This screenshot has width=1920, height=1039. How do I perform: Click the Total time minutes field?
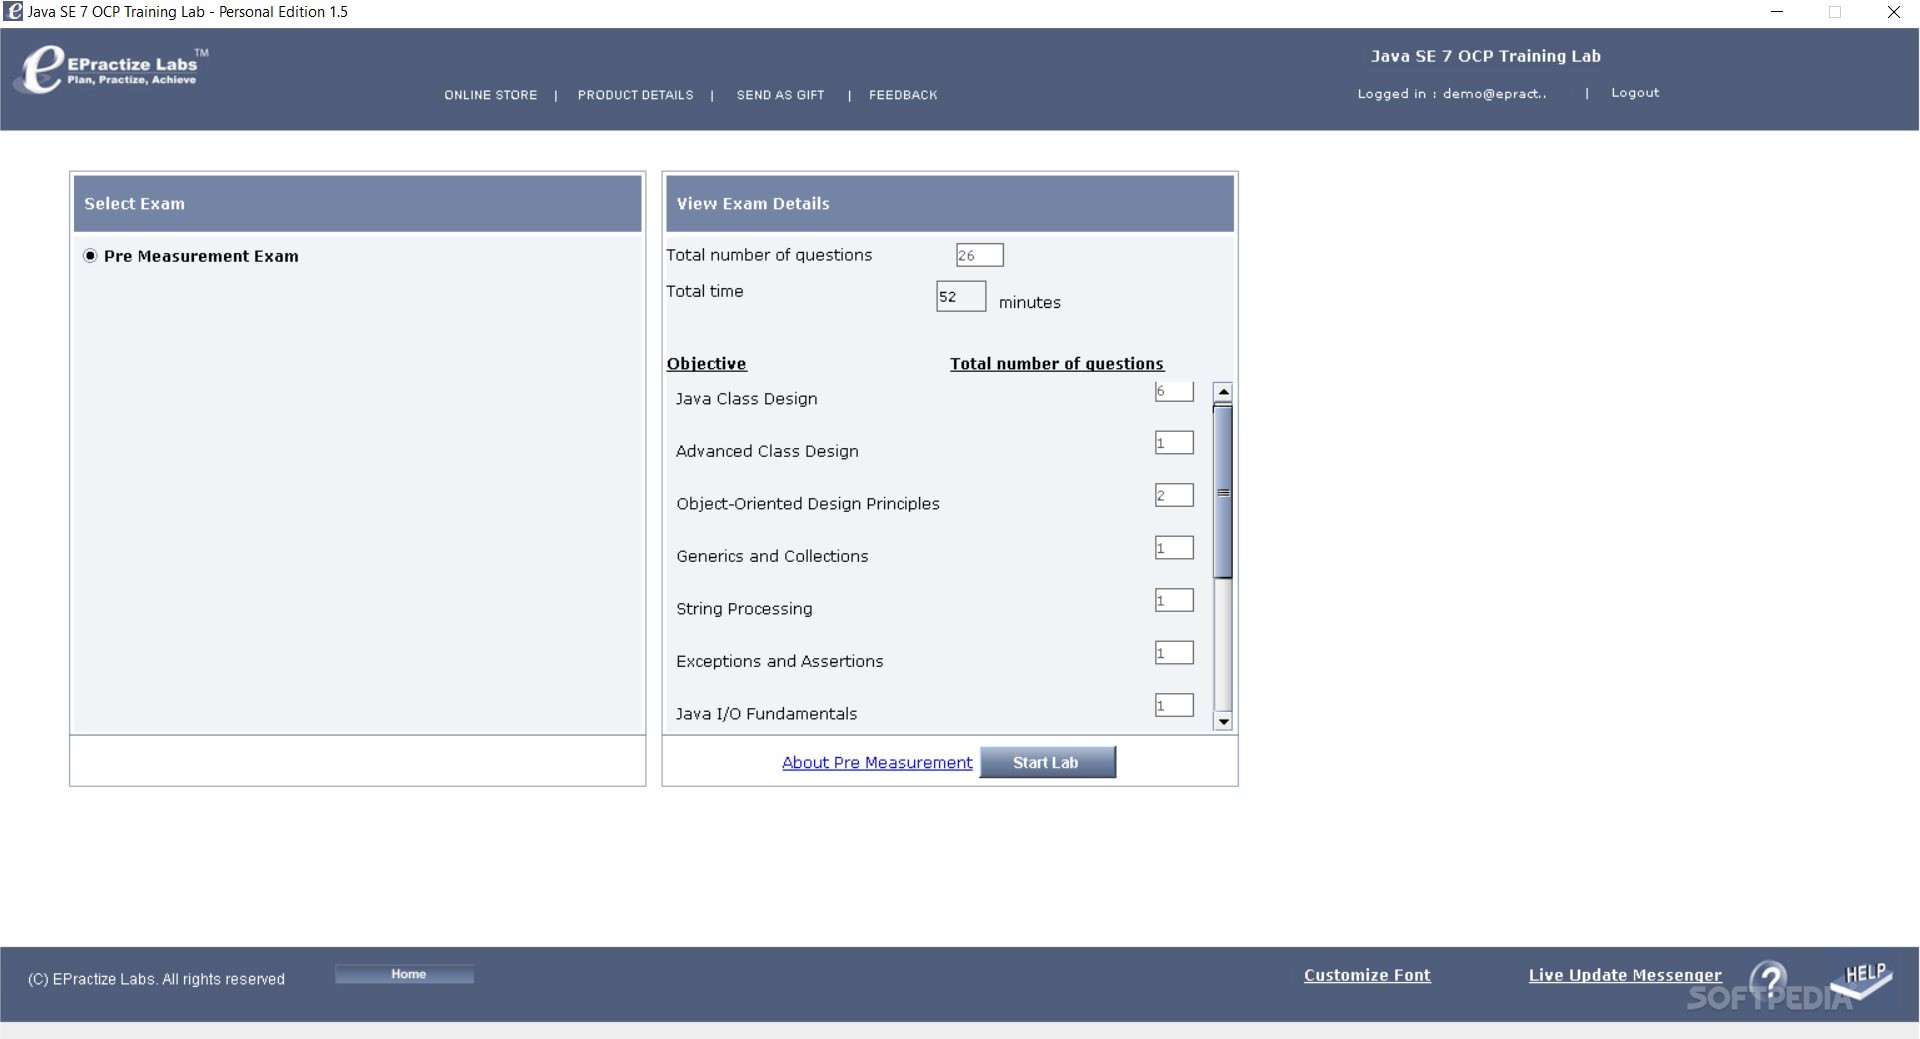pos(960,296)
